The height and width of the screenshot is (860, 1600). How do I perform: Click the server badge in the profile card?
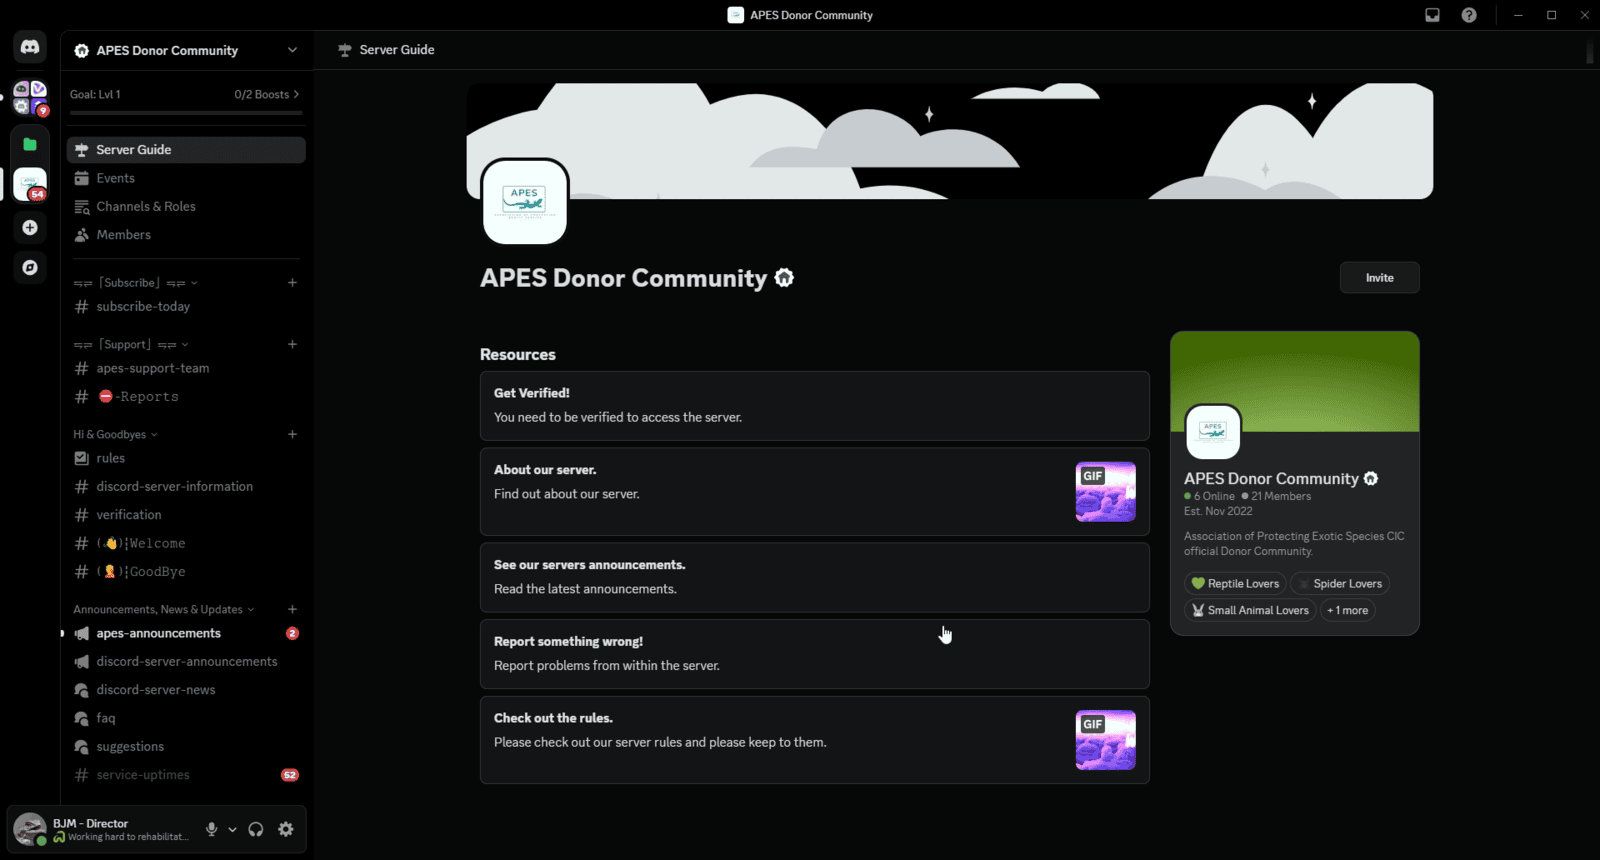tap(1371, 479)
